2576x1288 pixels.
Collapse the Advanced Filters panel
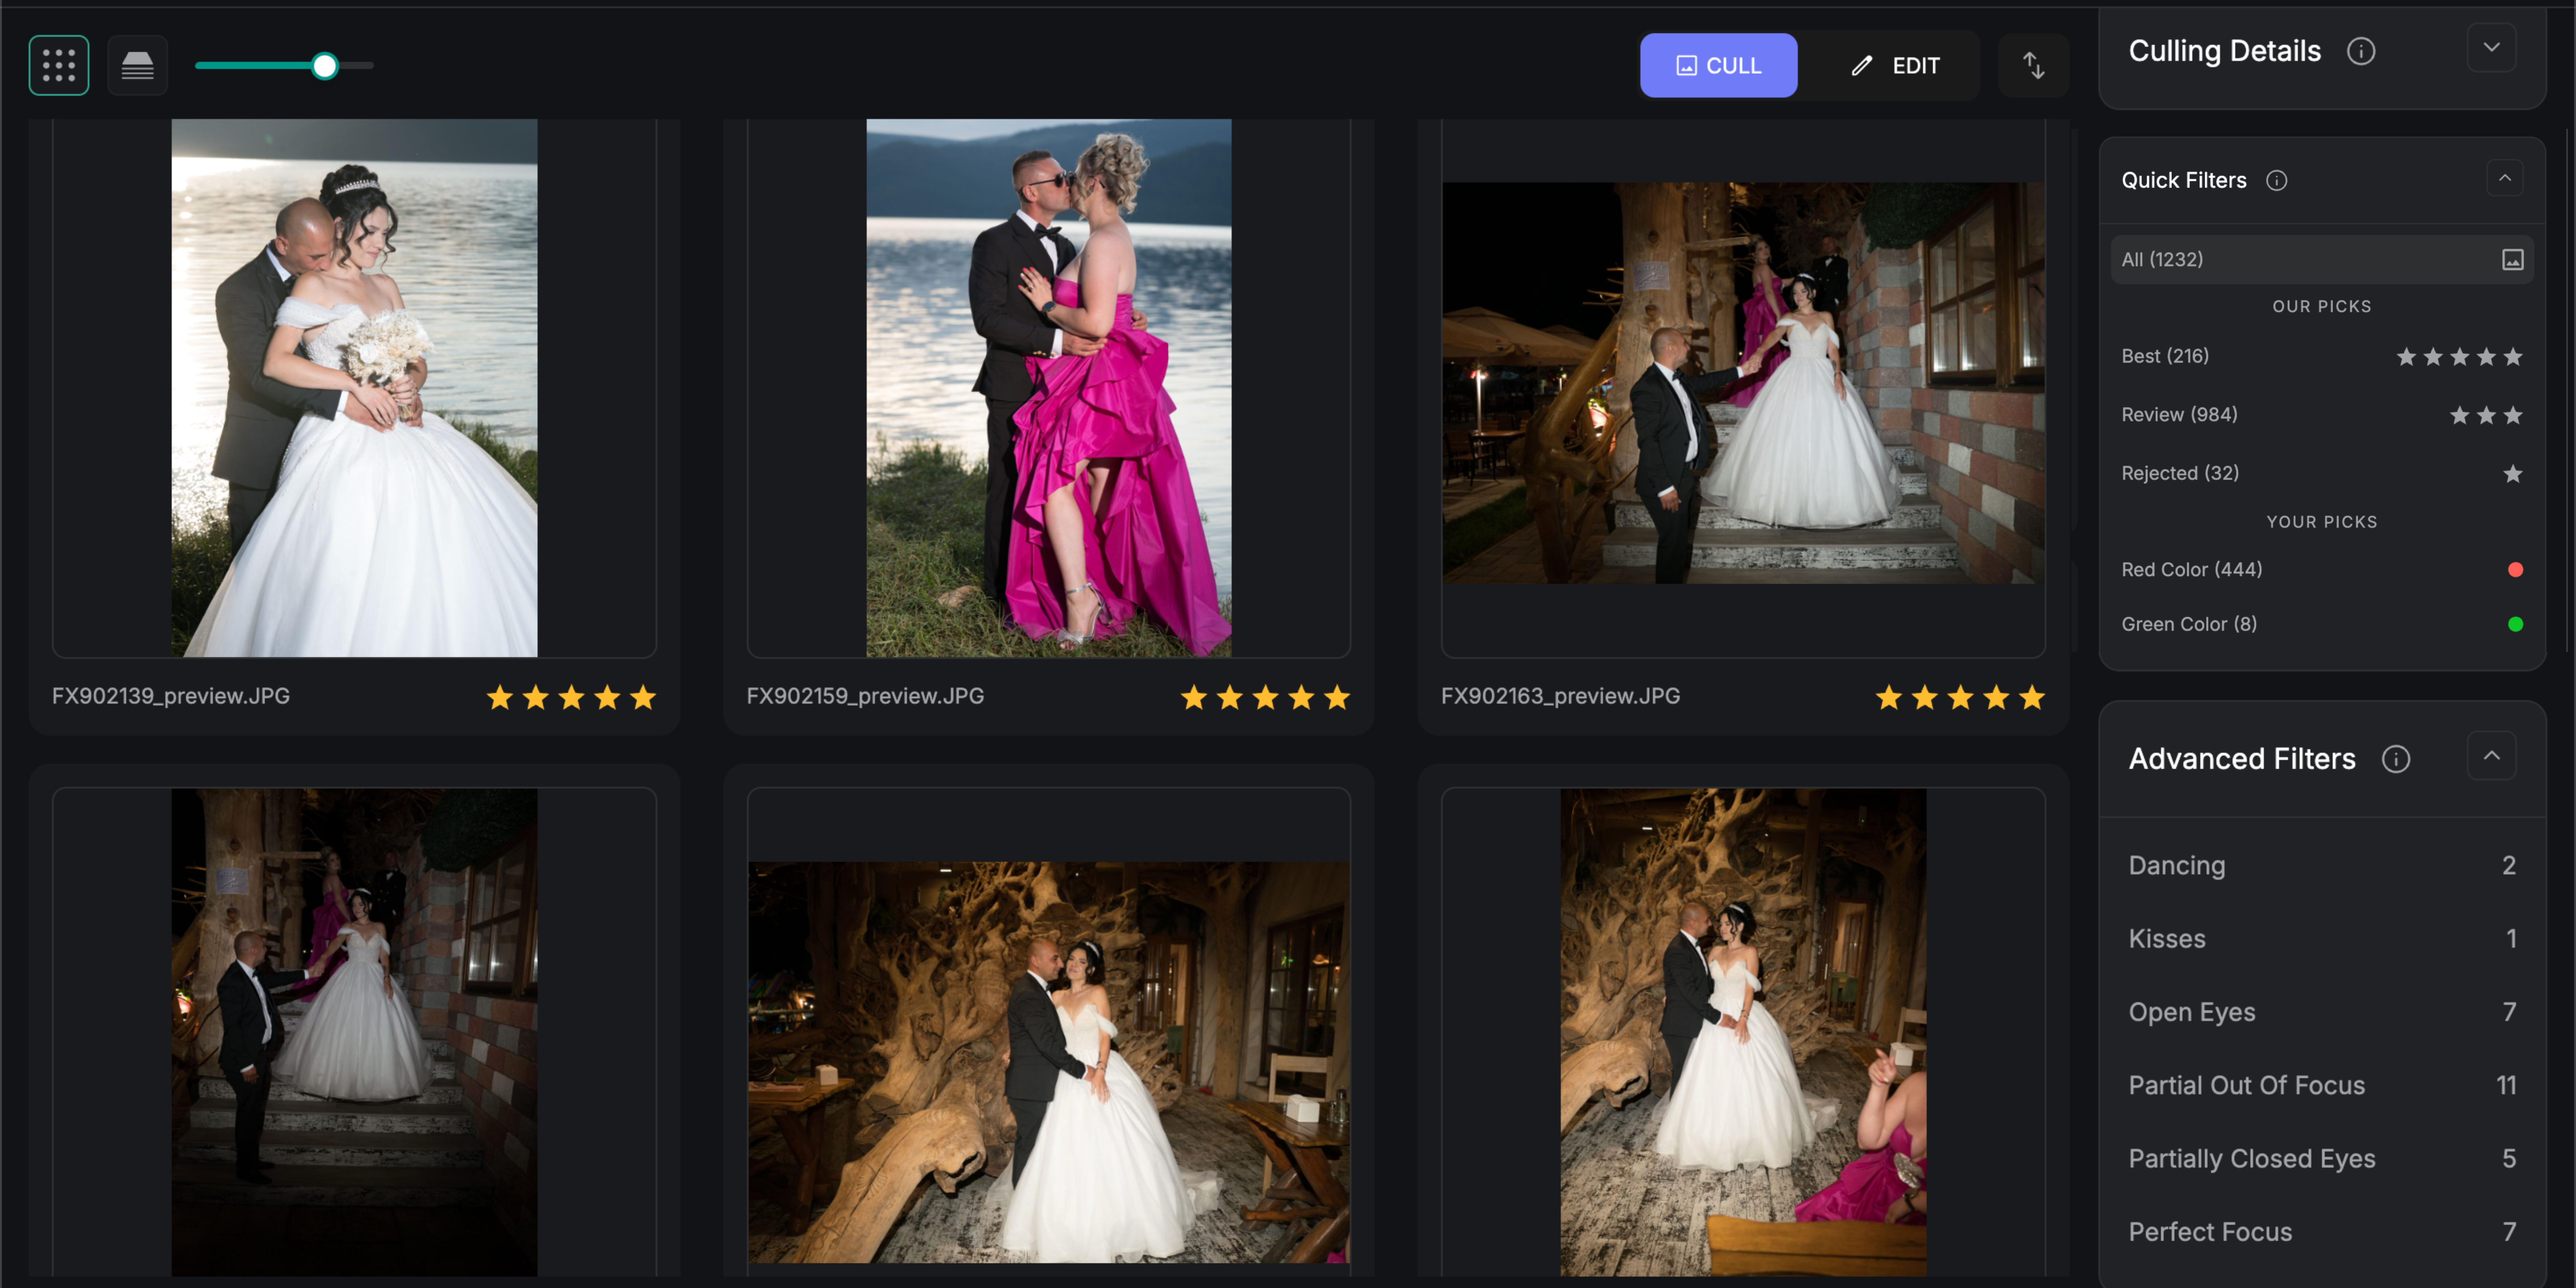coord(2491,756)
